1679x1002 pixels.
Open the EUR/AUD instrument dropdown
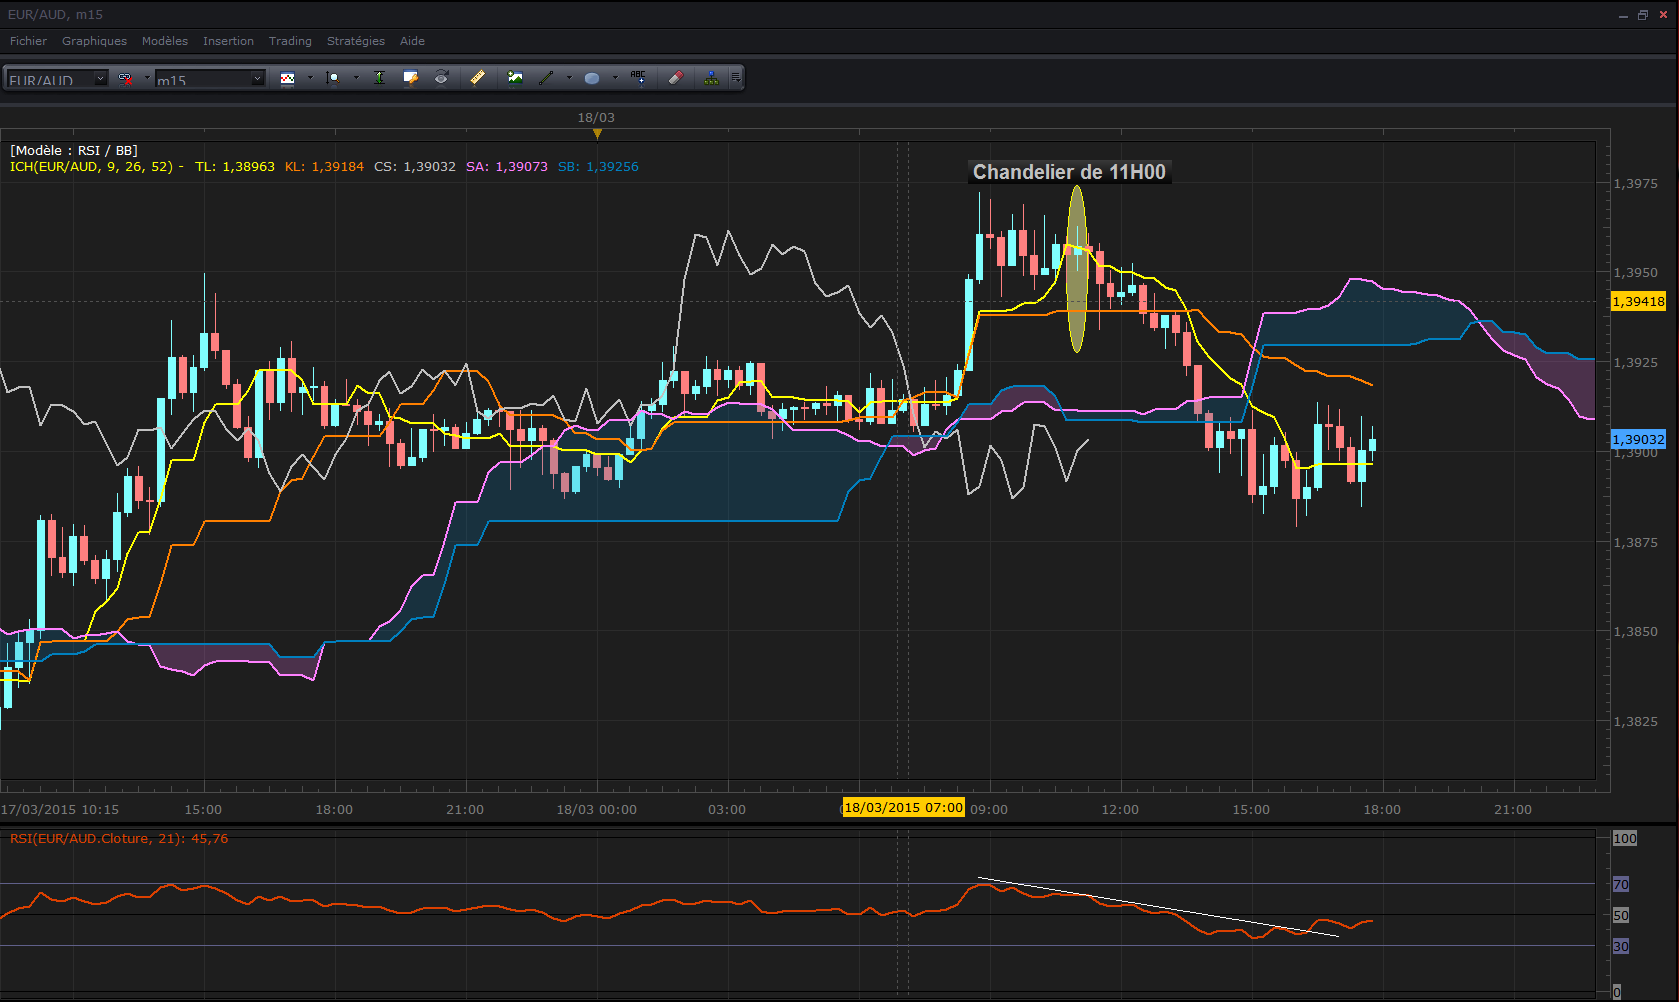(x=57, y=79)
